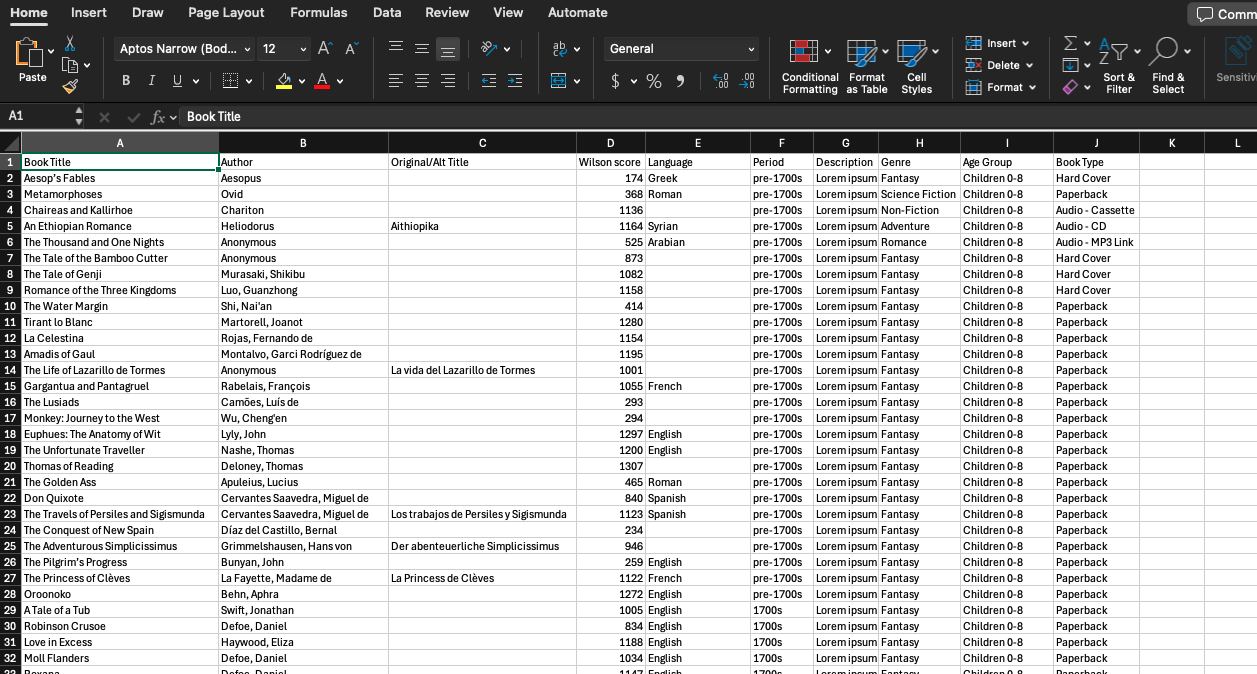Toggle bold formatting
The width and height of the screenshot is (1257, 674).
[126, 81]
